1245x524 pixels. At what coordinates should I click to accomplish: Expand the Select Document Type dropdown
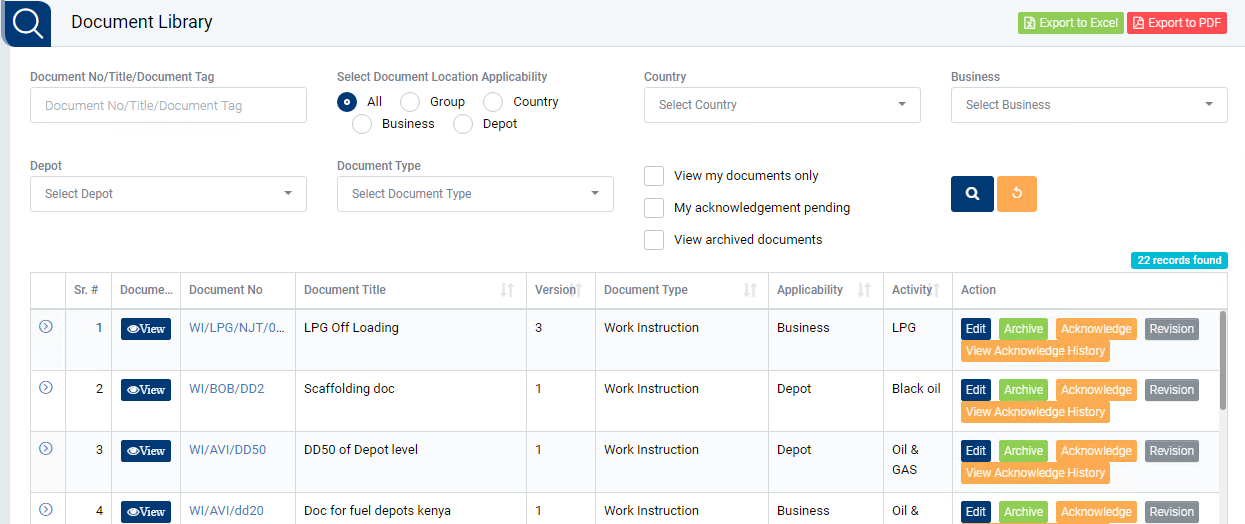coord(475,194)
